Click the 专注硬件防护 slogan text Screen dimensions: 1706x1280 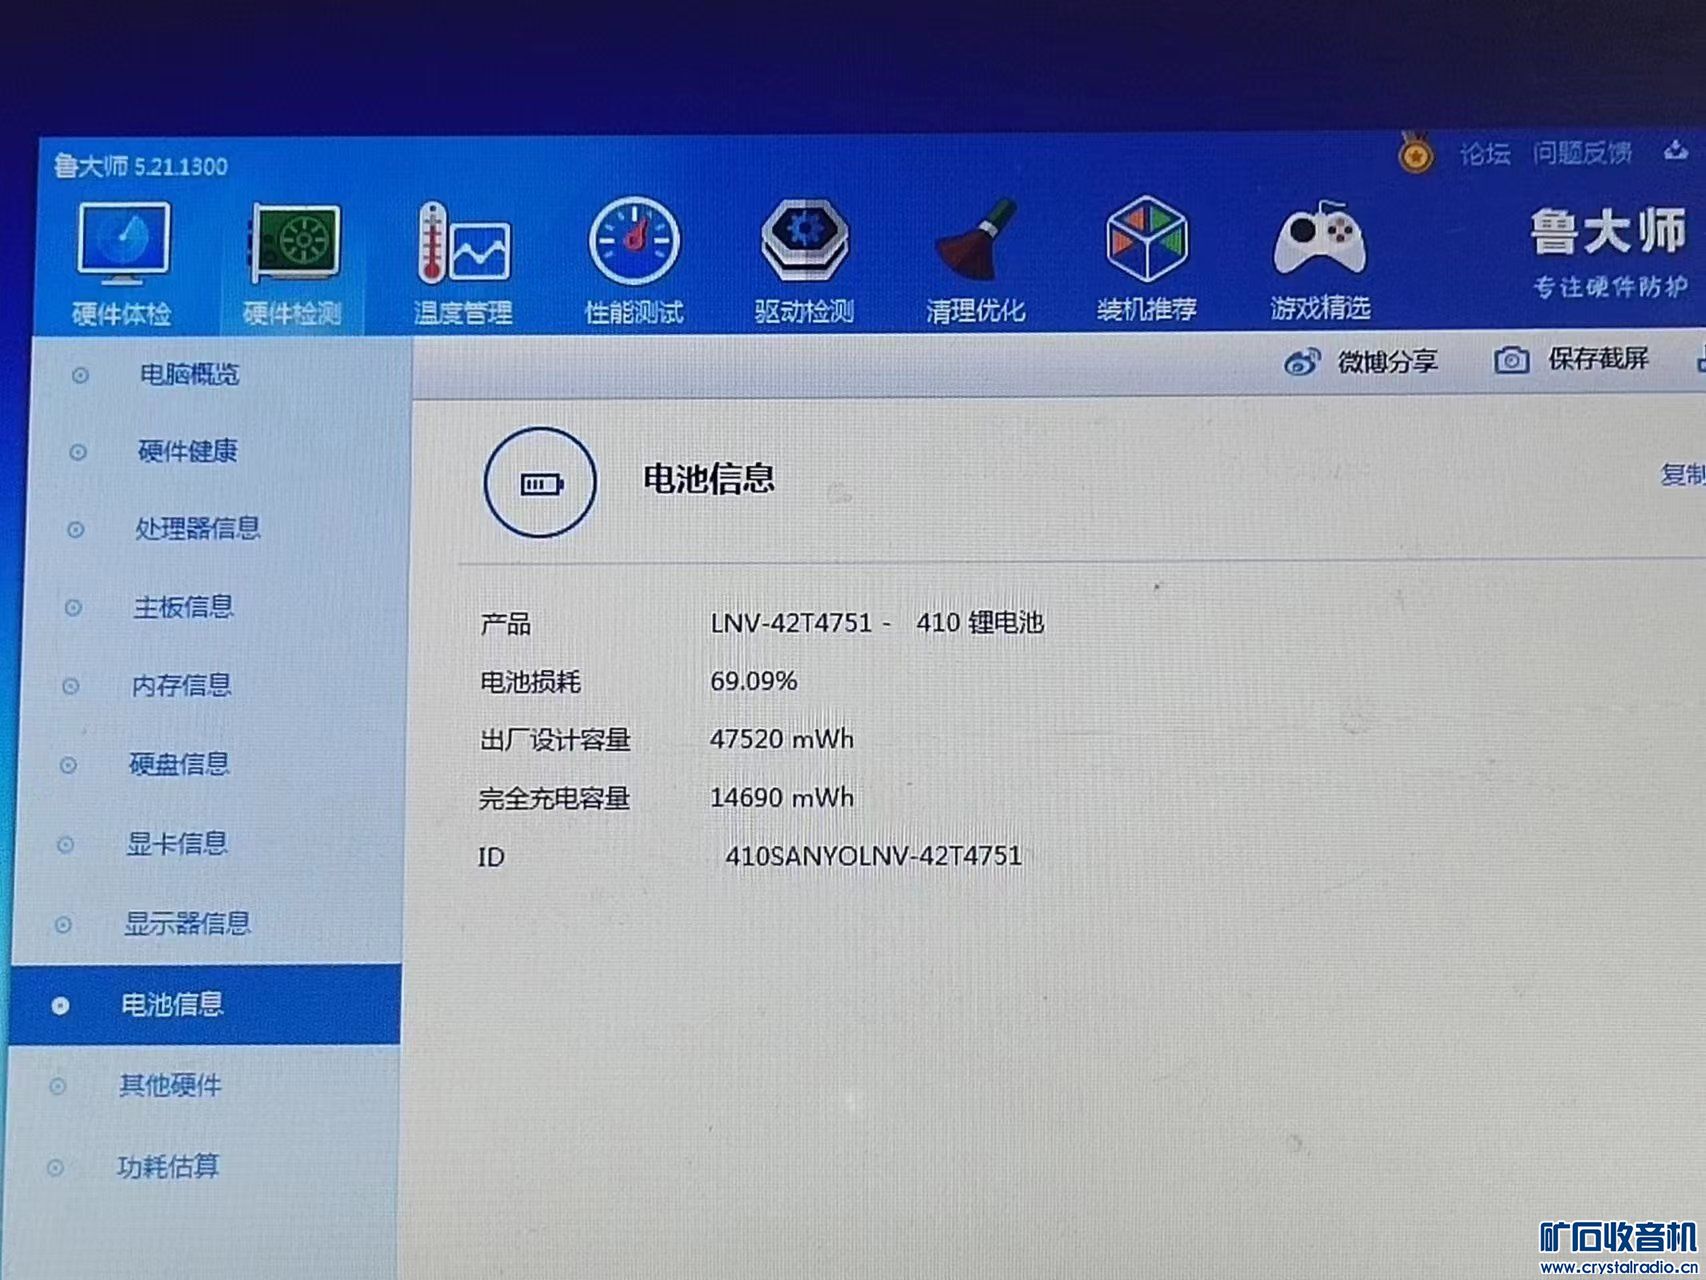pyautogui.click(x=1611, y=287)
